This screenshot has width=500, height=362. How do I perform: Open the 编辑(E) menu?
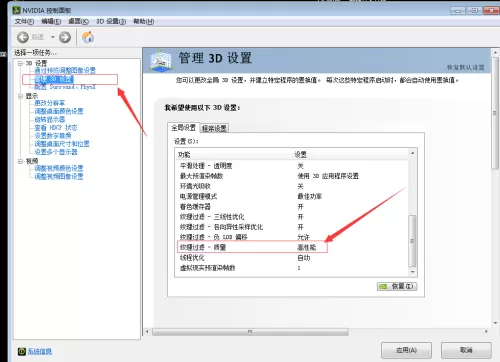click(51, 21)
